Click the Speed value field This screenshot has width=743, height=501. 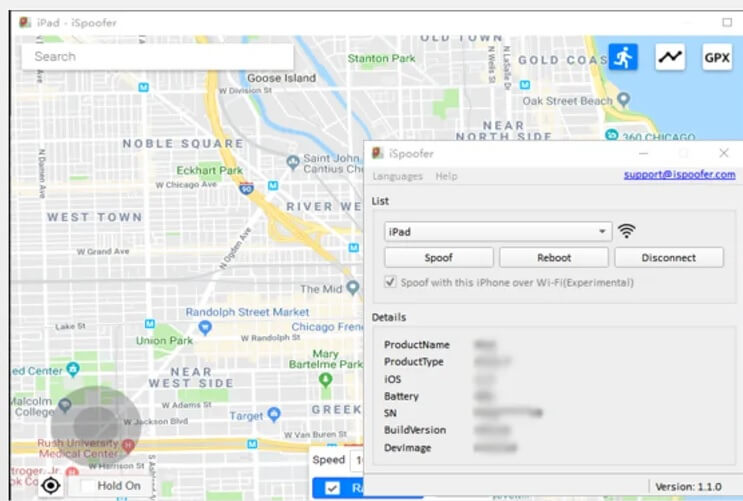pos(357,460)
